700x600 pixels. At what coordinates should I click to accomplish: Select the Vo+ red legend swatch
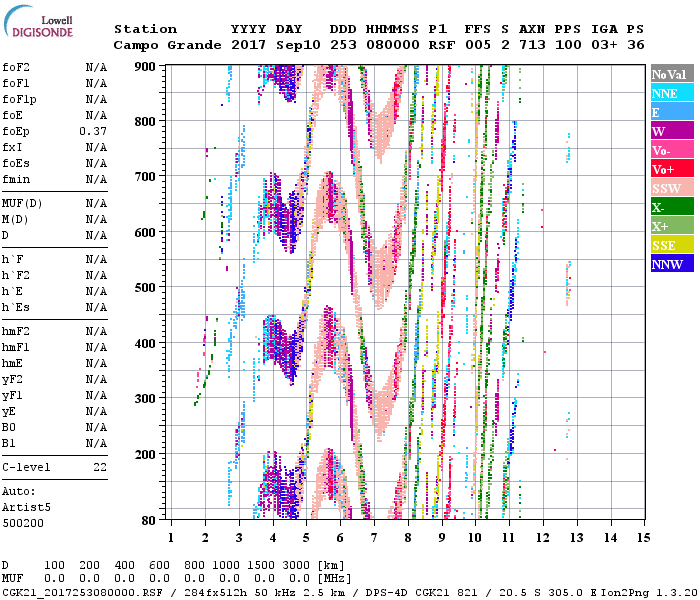pyautogui.click(x=672, y=169)
